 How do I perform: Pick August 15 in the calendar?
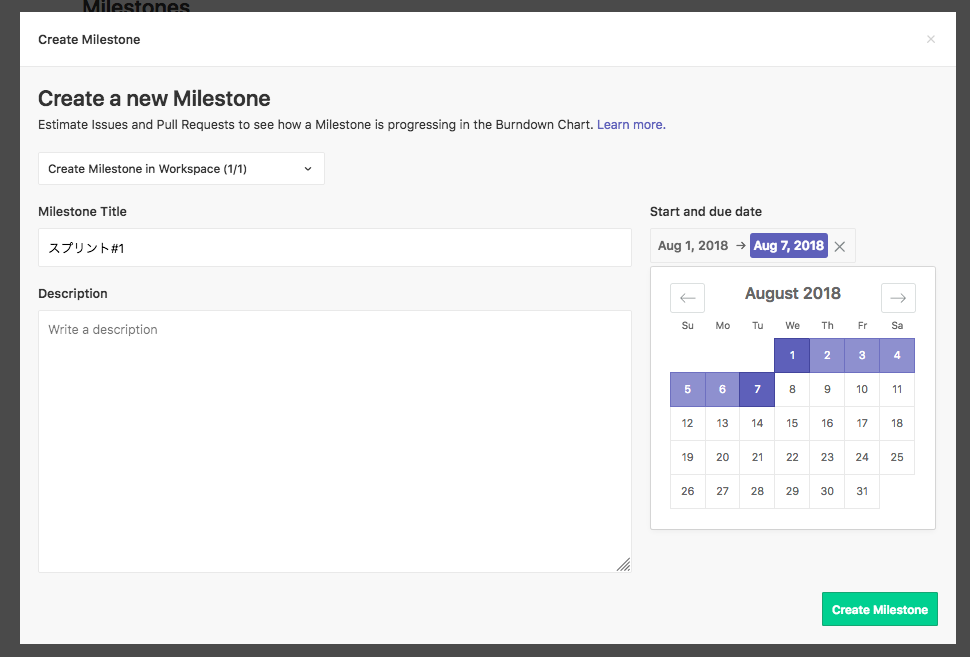click(792, 423)
